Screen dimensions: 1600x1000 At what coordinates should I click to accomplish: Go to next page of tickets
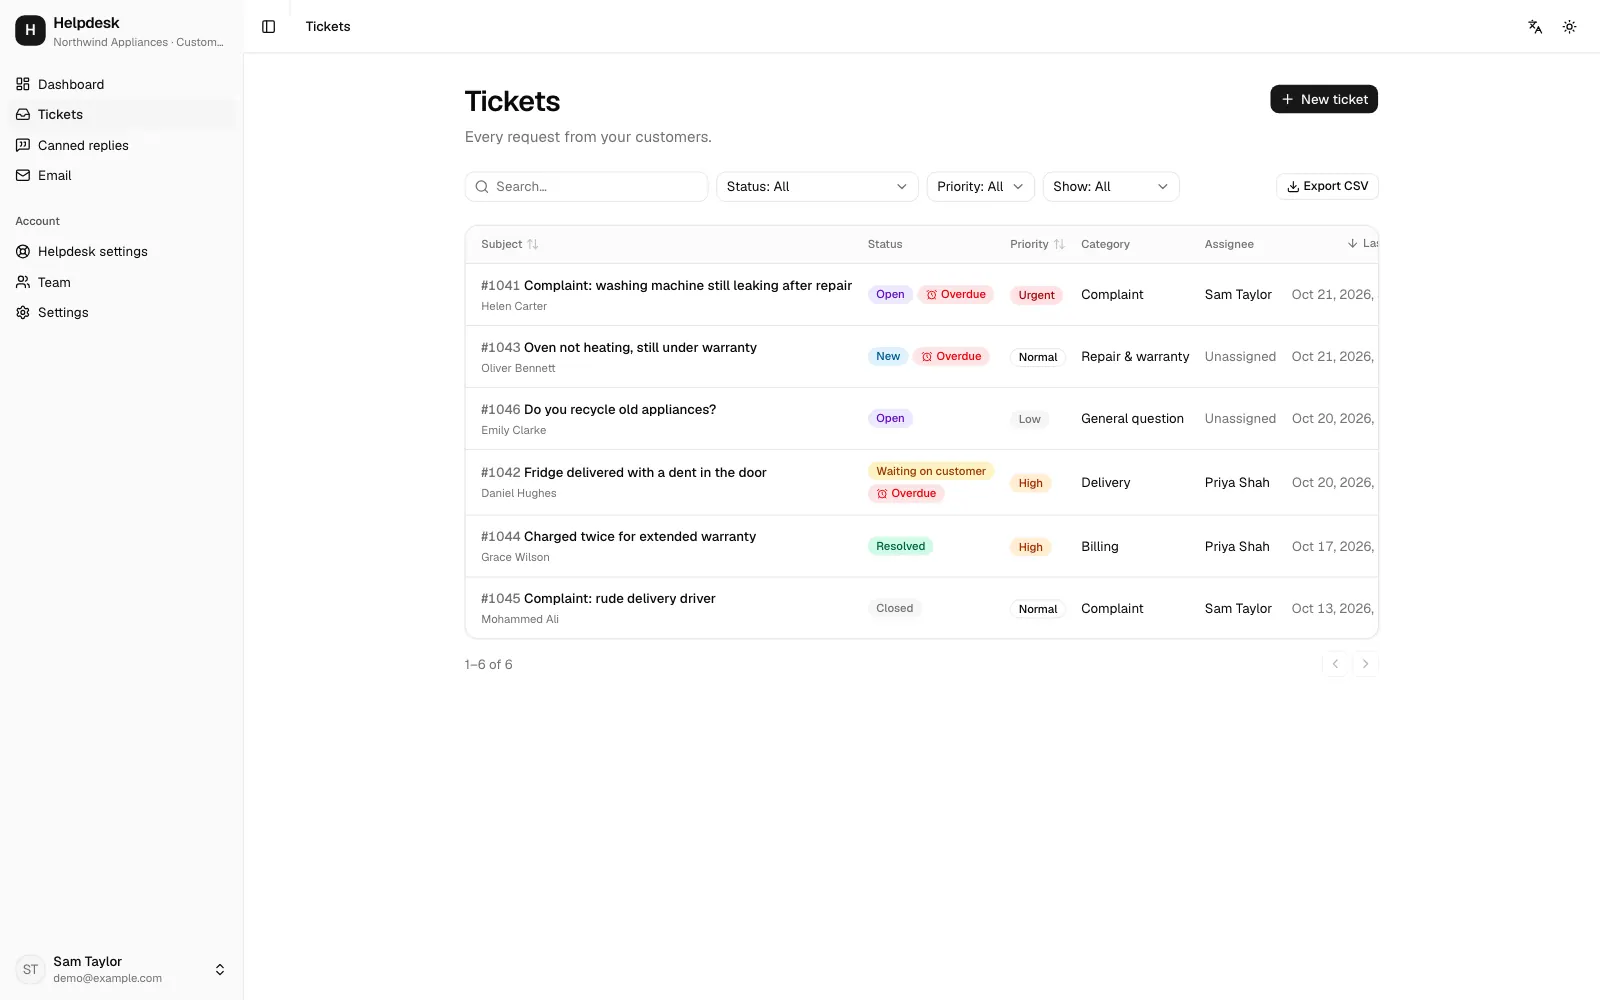pyautogui.click(x=1365, y=664)
